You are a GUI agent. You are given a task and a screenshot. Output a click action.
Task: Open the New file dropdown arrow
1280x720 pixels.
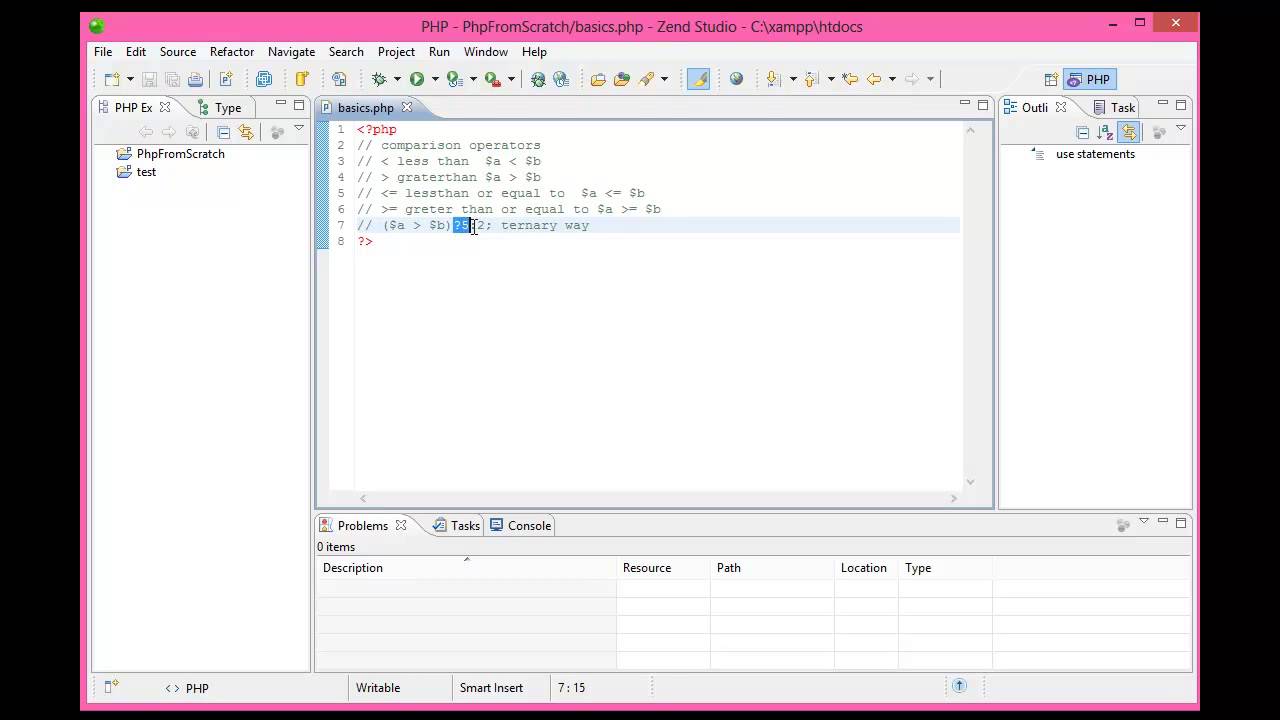point(130,79)
